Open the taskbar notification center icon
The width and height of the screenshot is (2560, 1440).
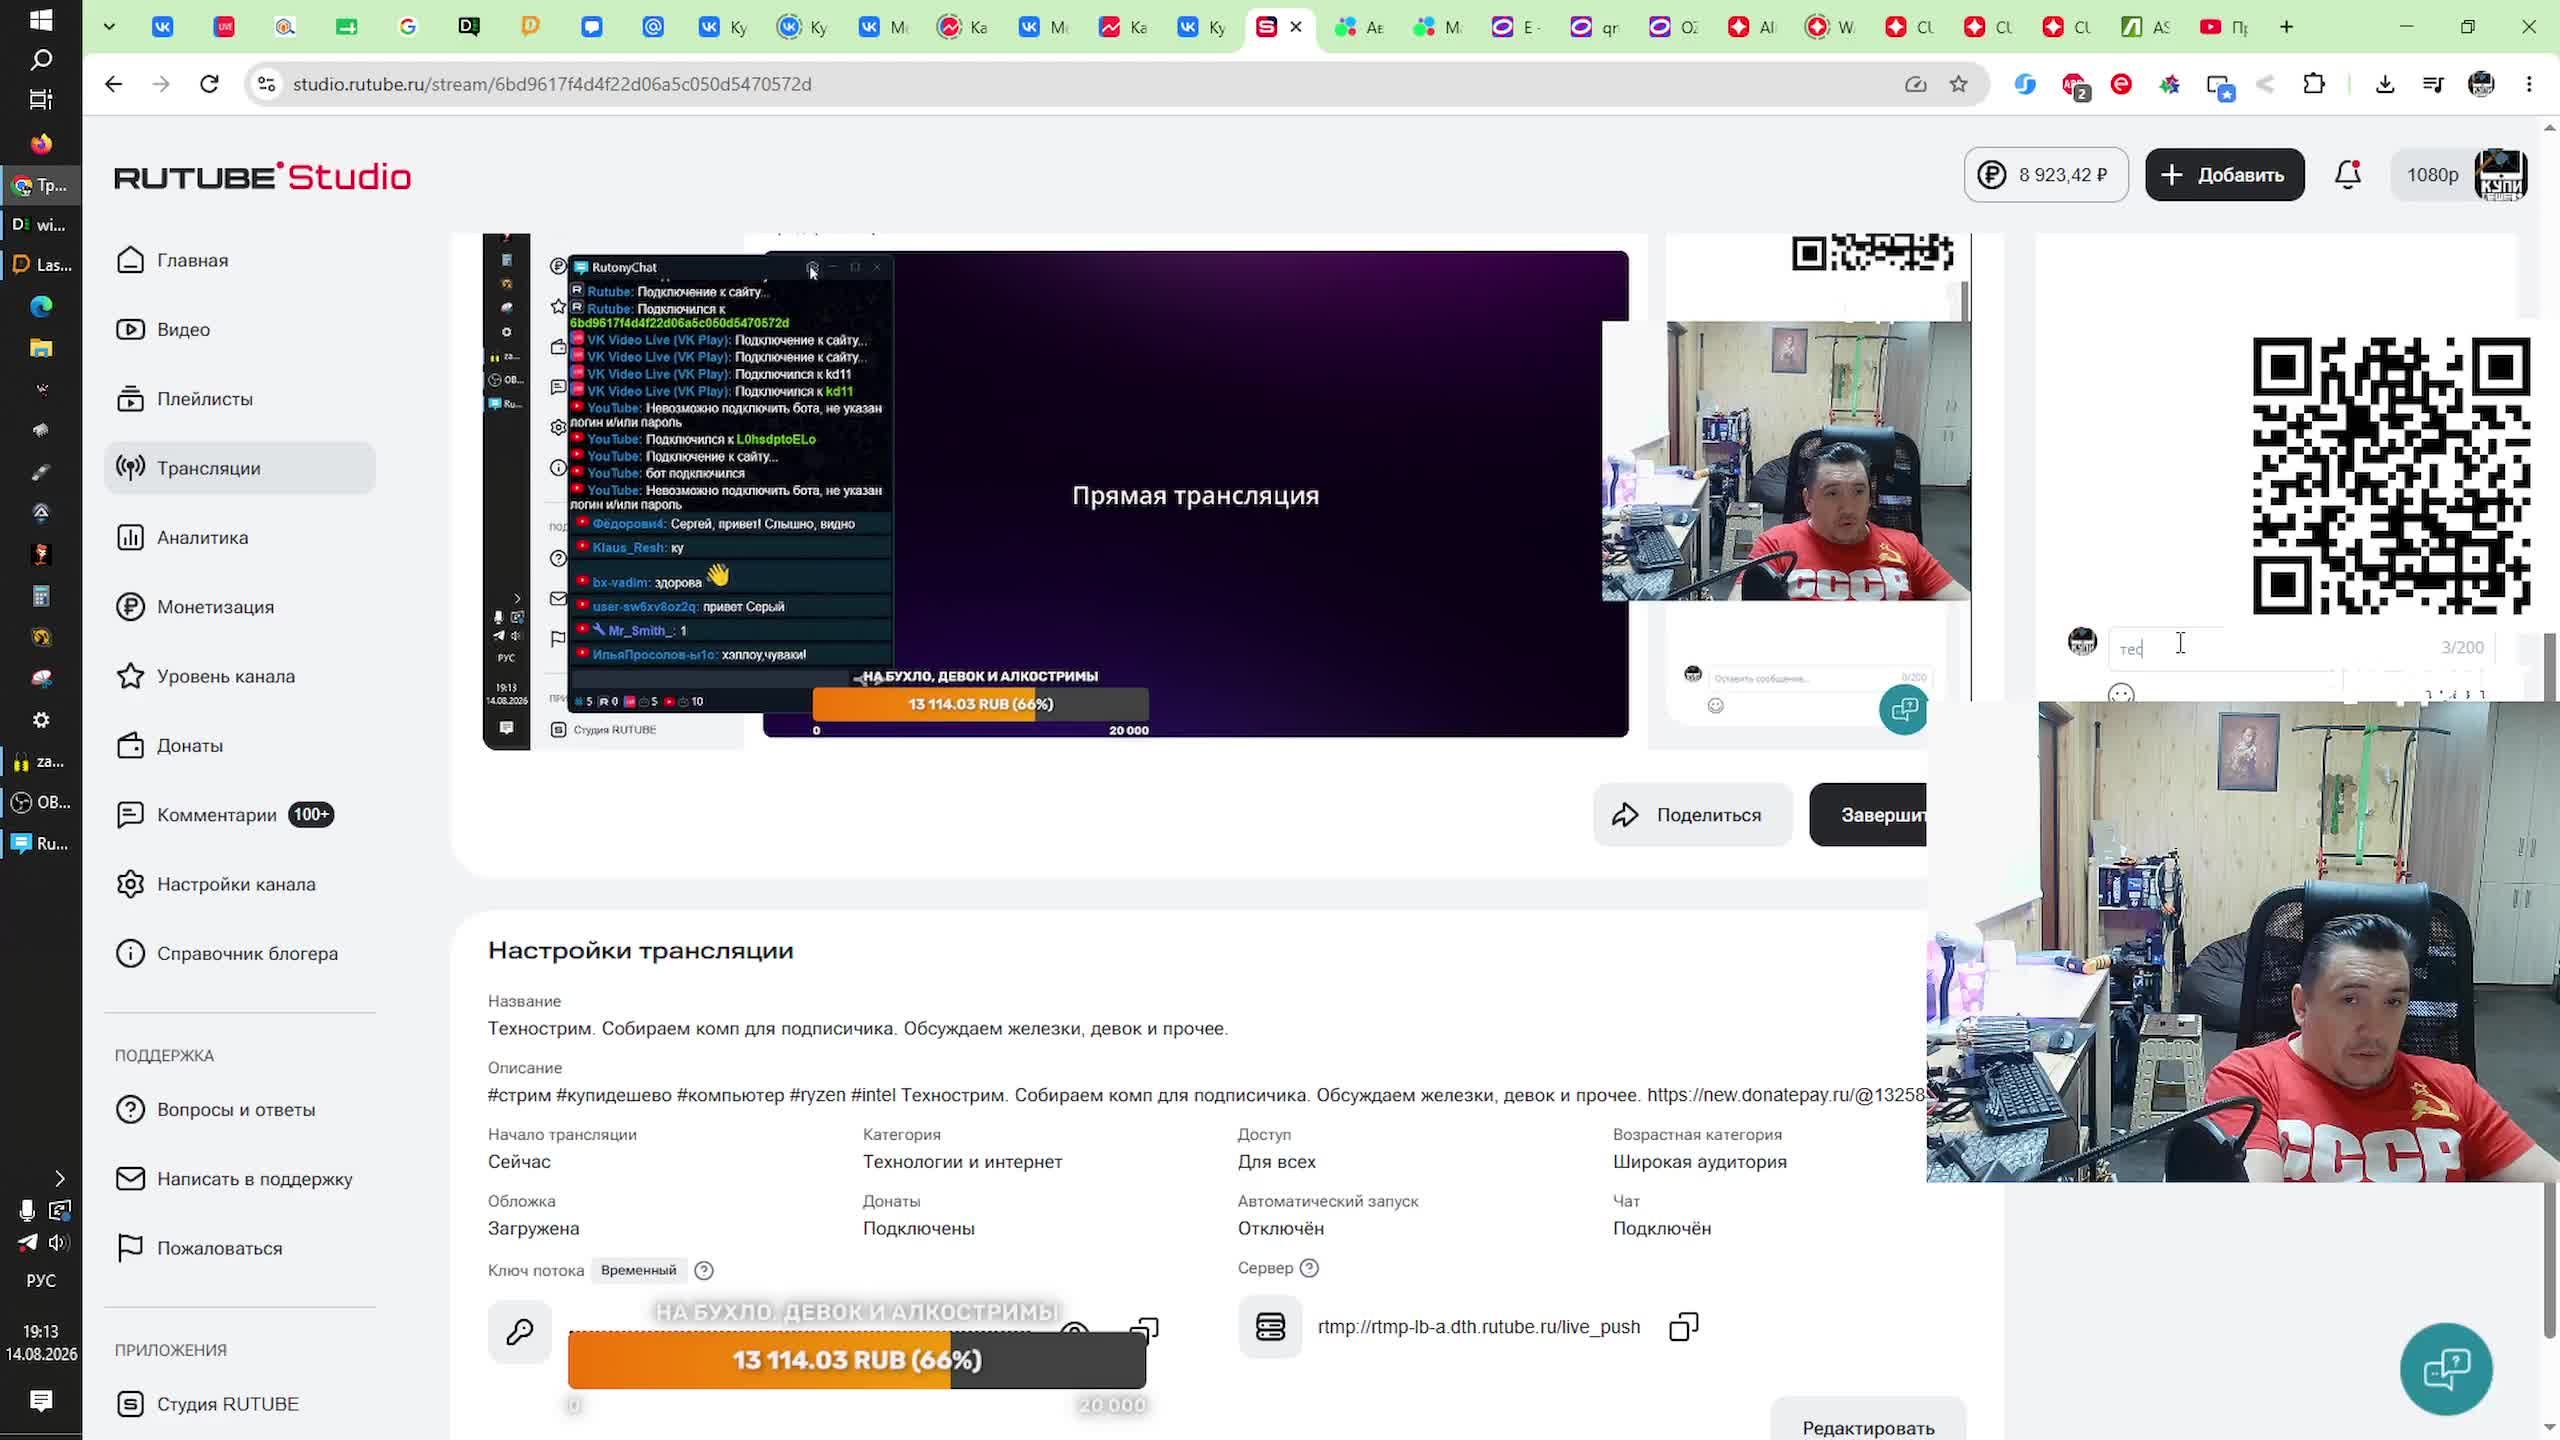(x=41, y=1401)
